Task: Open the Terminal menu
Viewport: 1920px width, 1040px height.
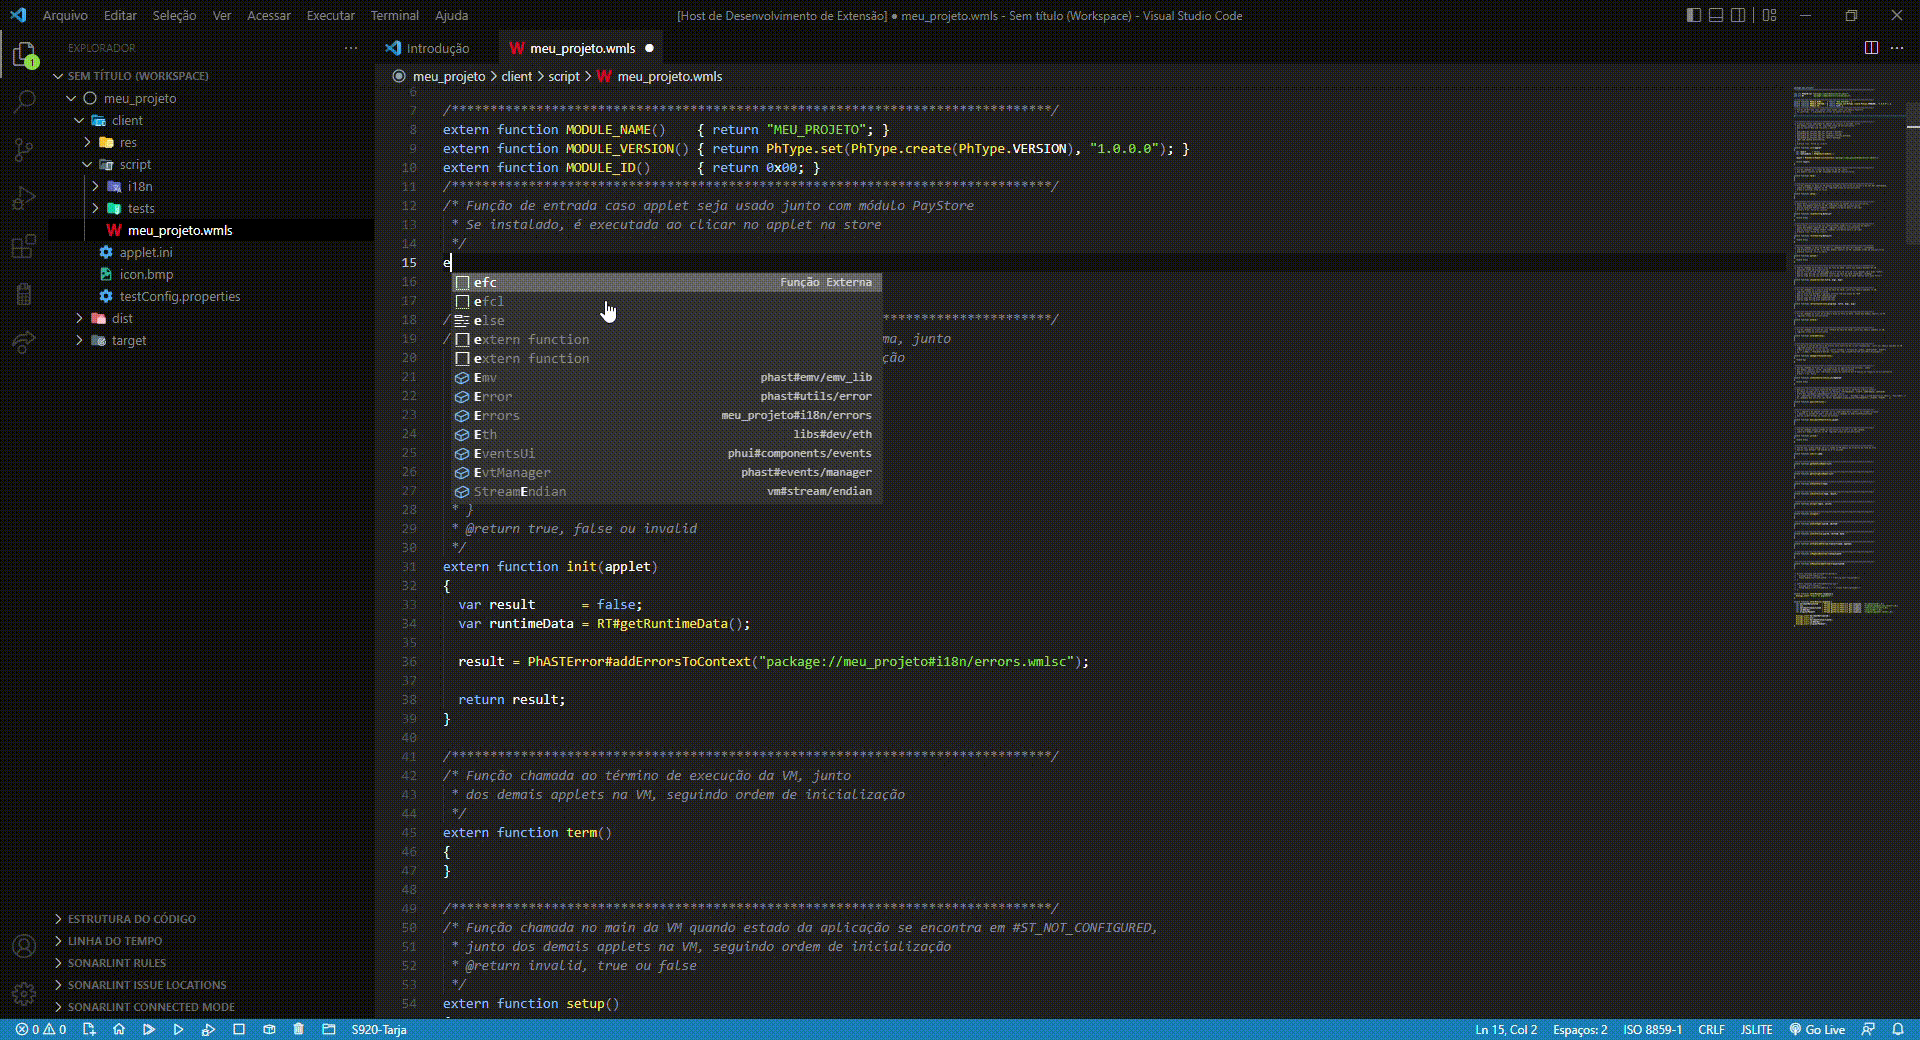Action: pos(394,15)
